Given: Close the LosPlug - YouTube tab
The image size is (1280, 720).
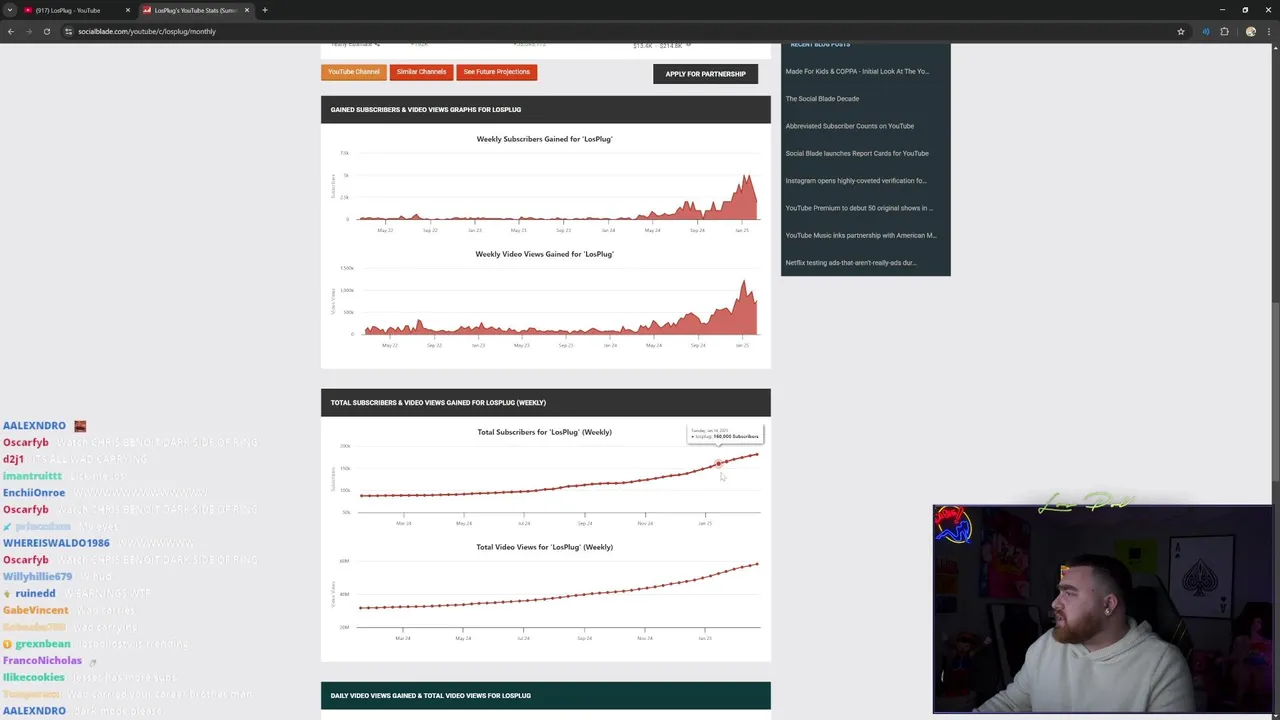Looking at the screenshot, I should 127,10.
